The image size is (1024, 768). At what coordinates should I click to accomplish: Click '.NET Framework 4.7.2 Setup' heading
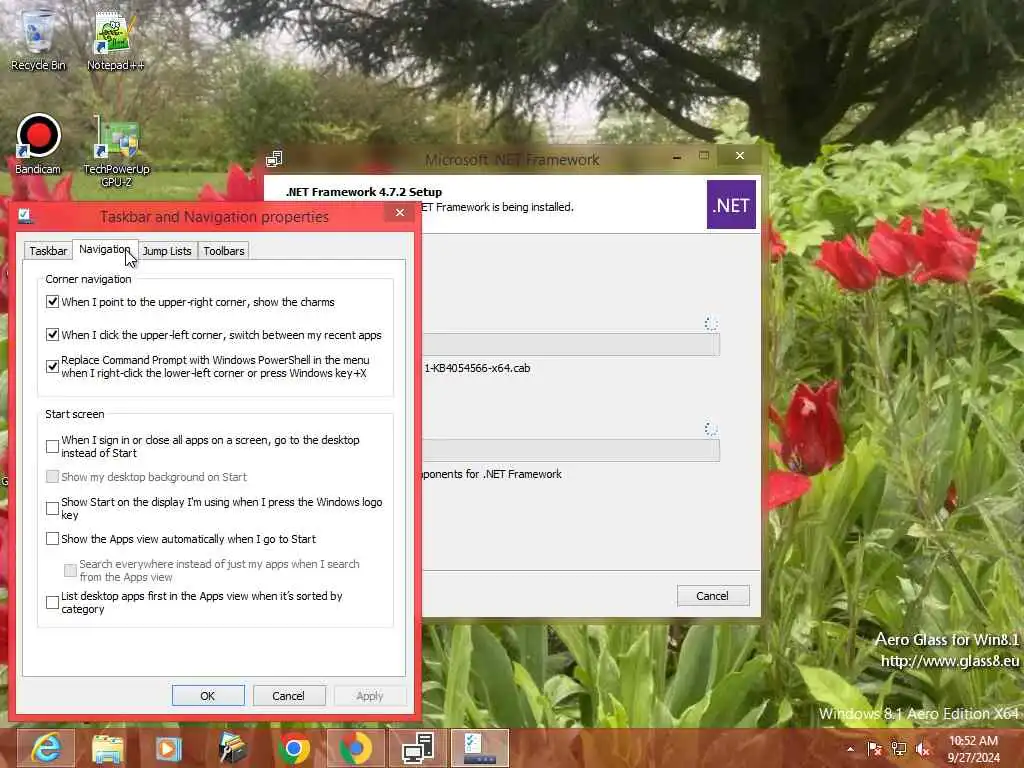[364, 192]
